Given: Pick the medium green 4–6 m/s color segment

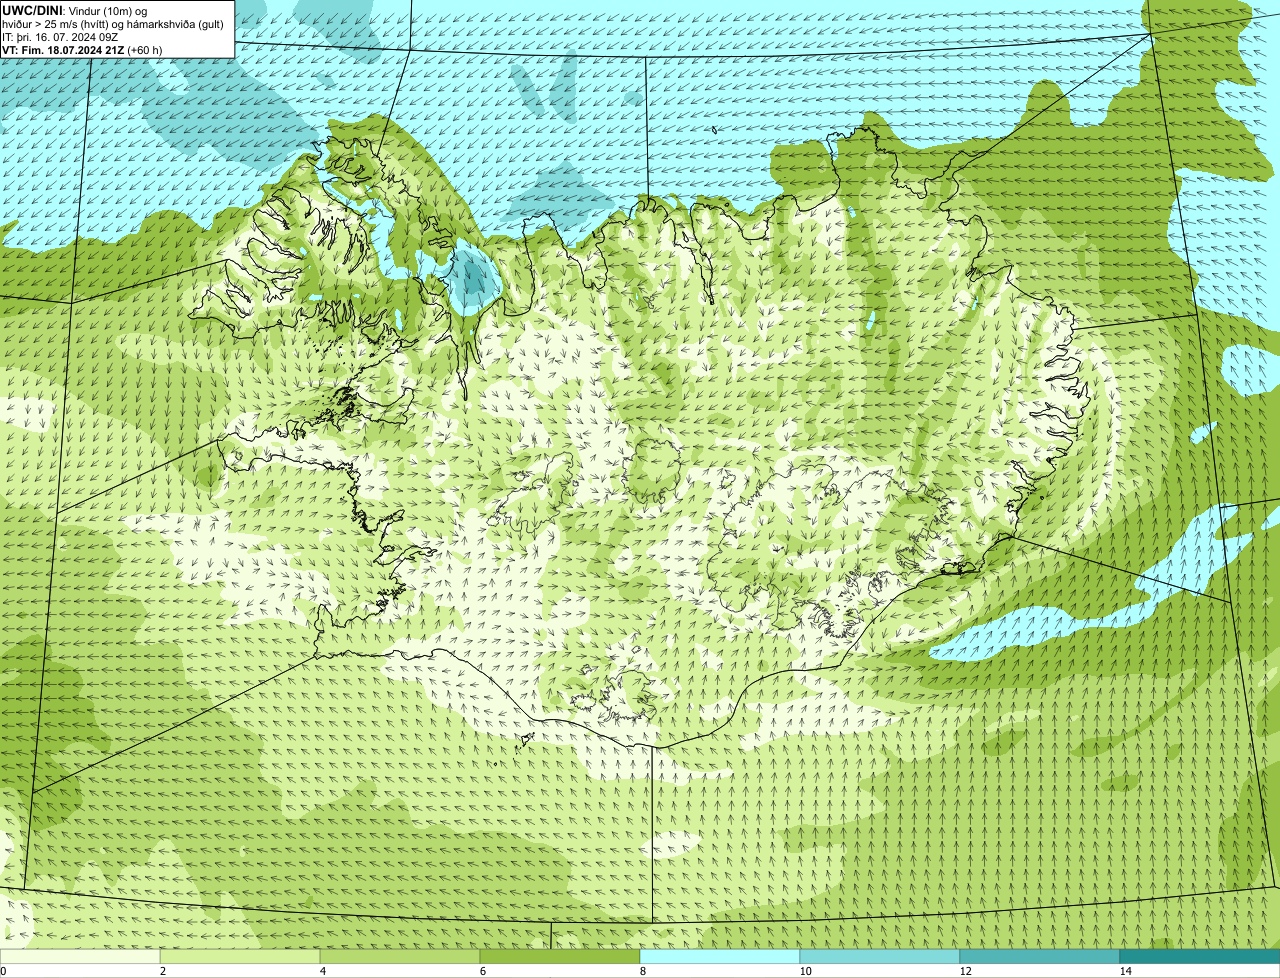Looking at the screenshot, I should (400, 956).
